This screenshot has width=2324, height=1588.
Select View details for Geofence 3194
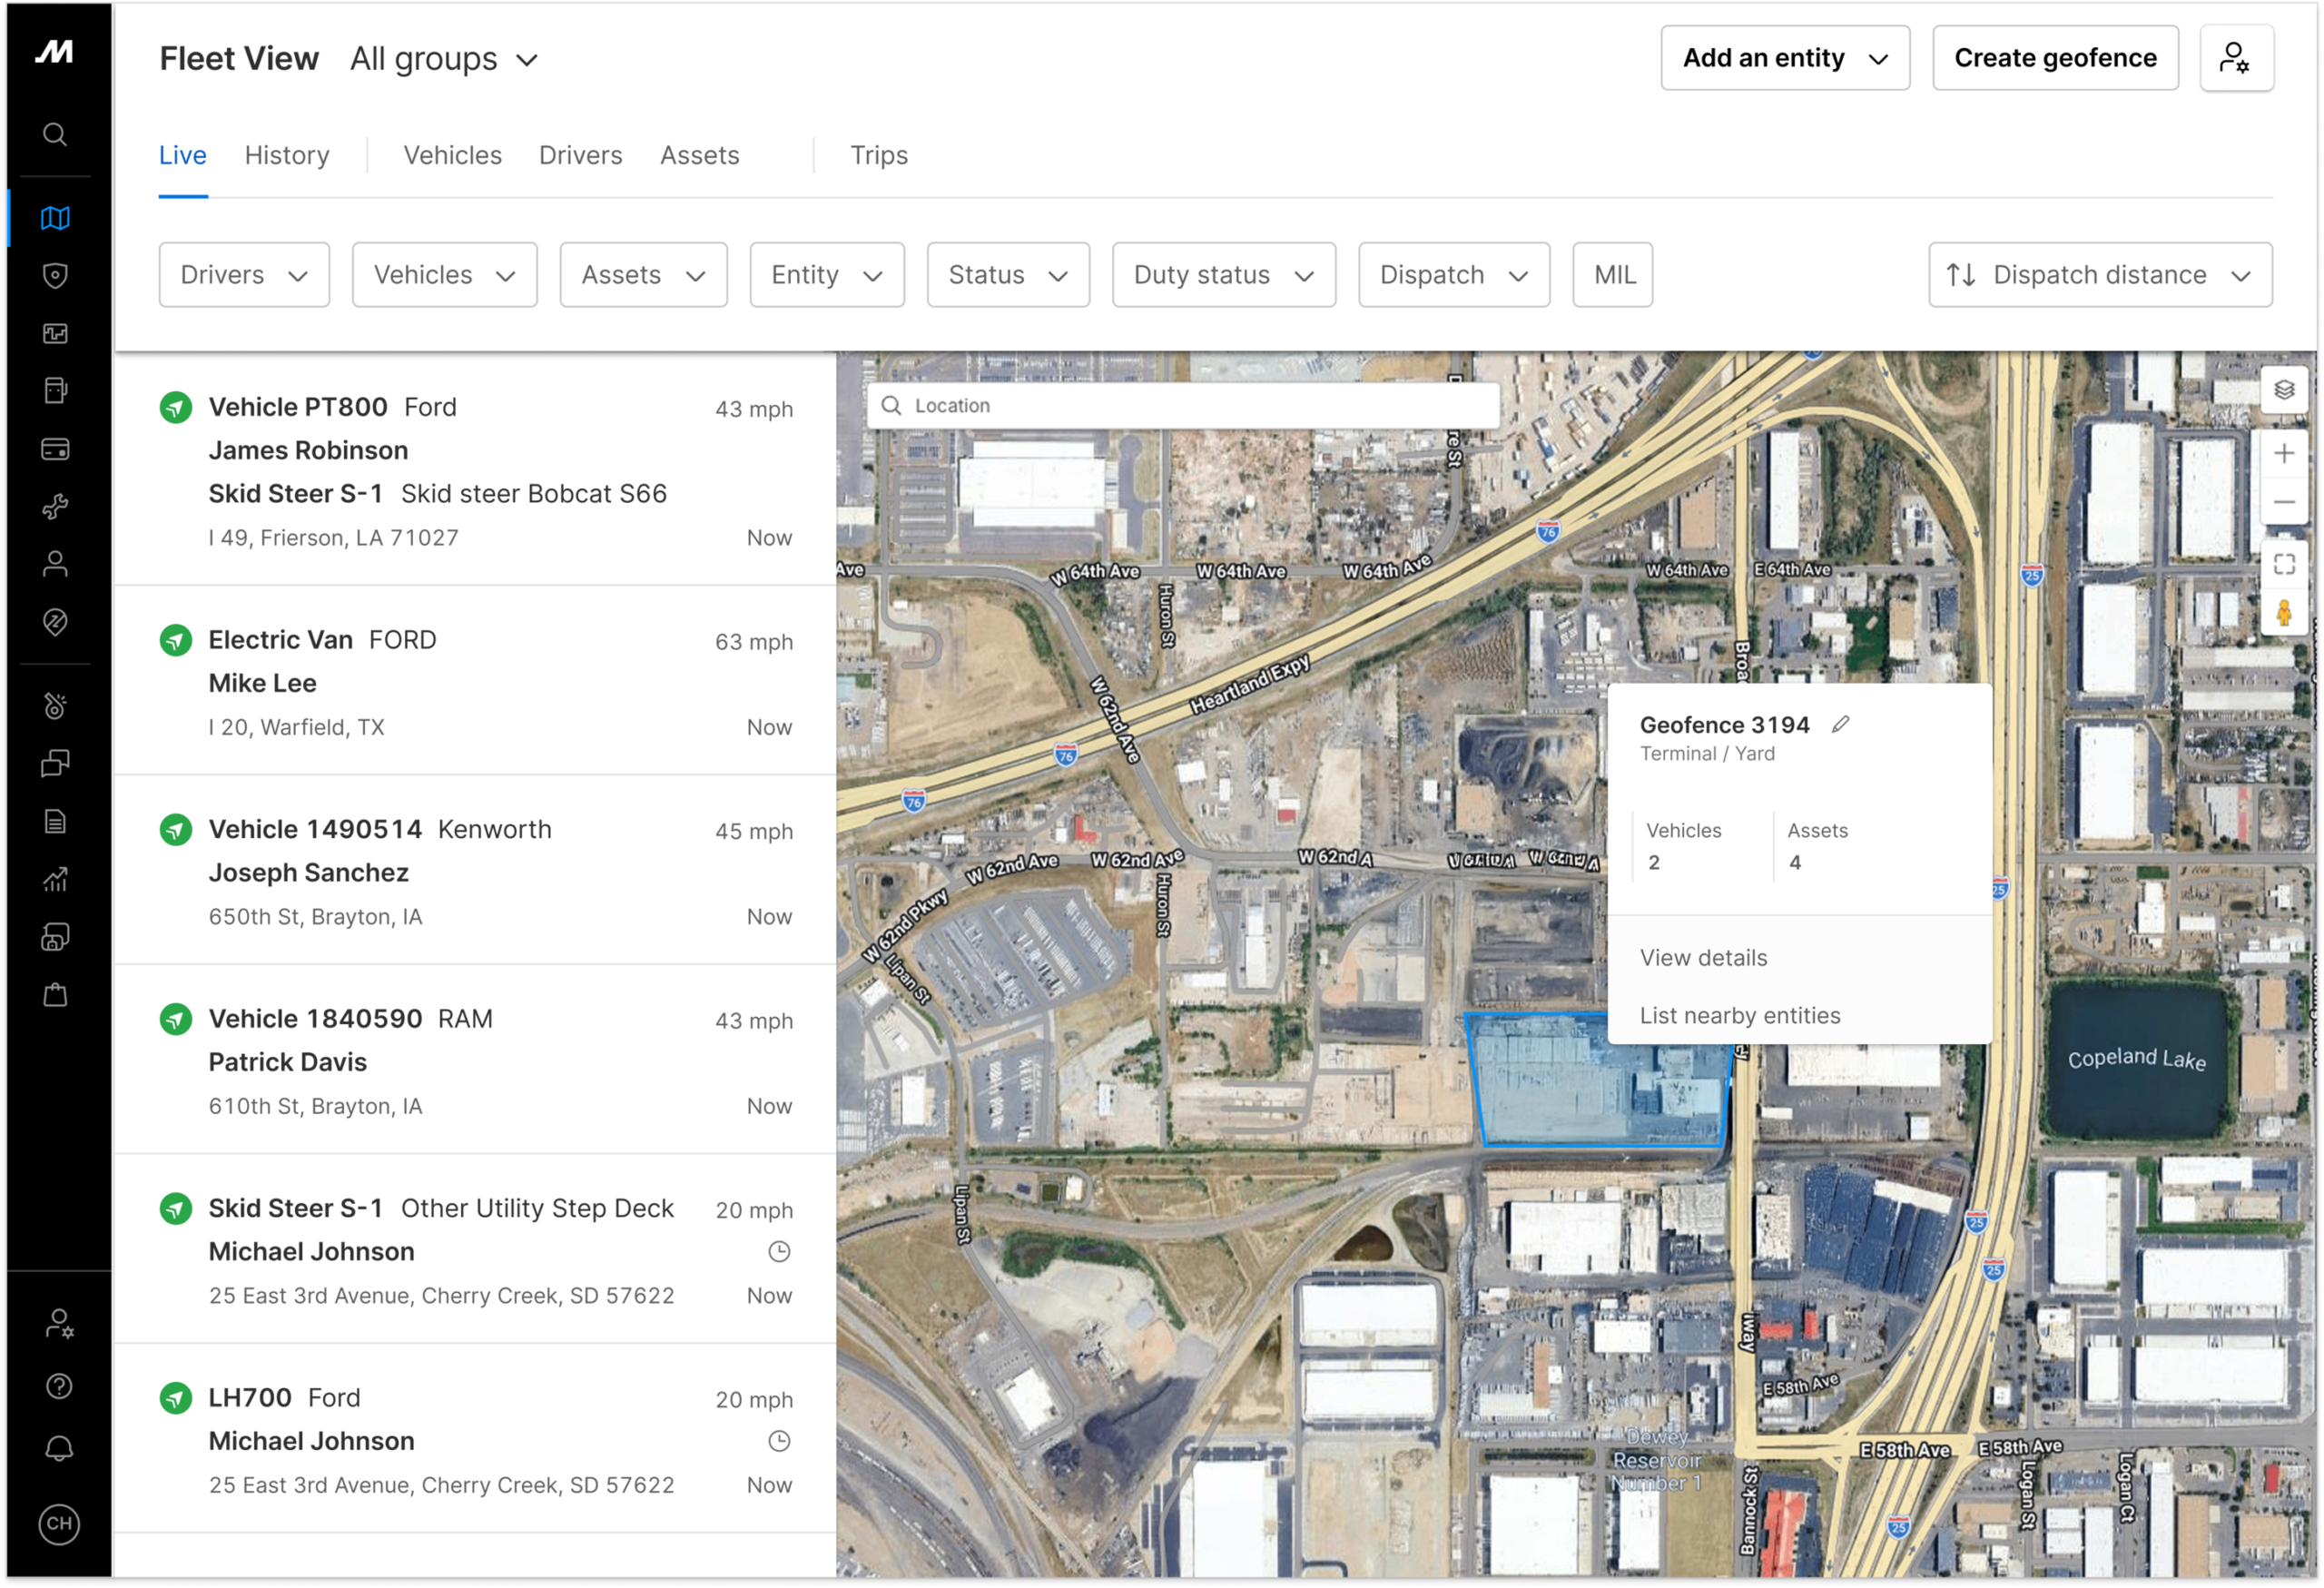click(1702, 957)
